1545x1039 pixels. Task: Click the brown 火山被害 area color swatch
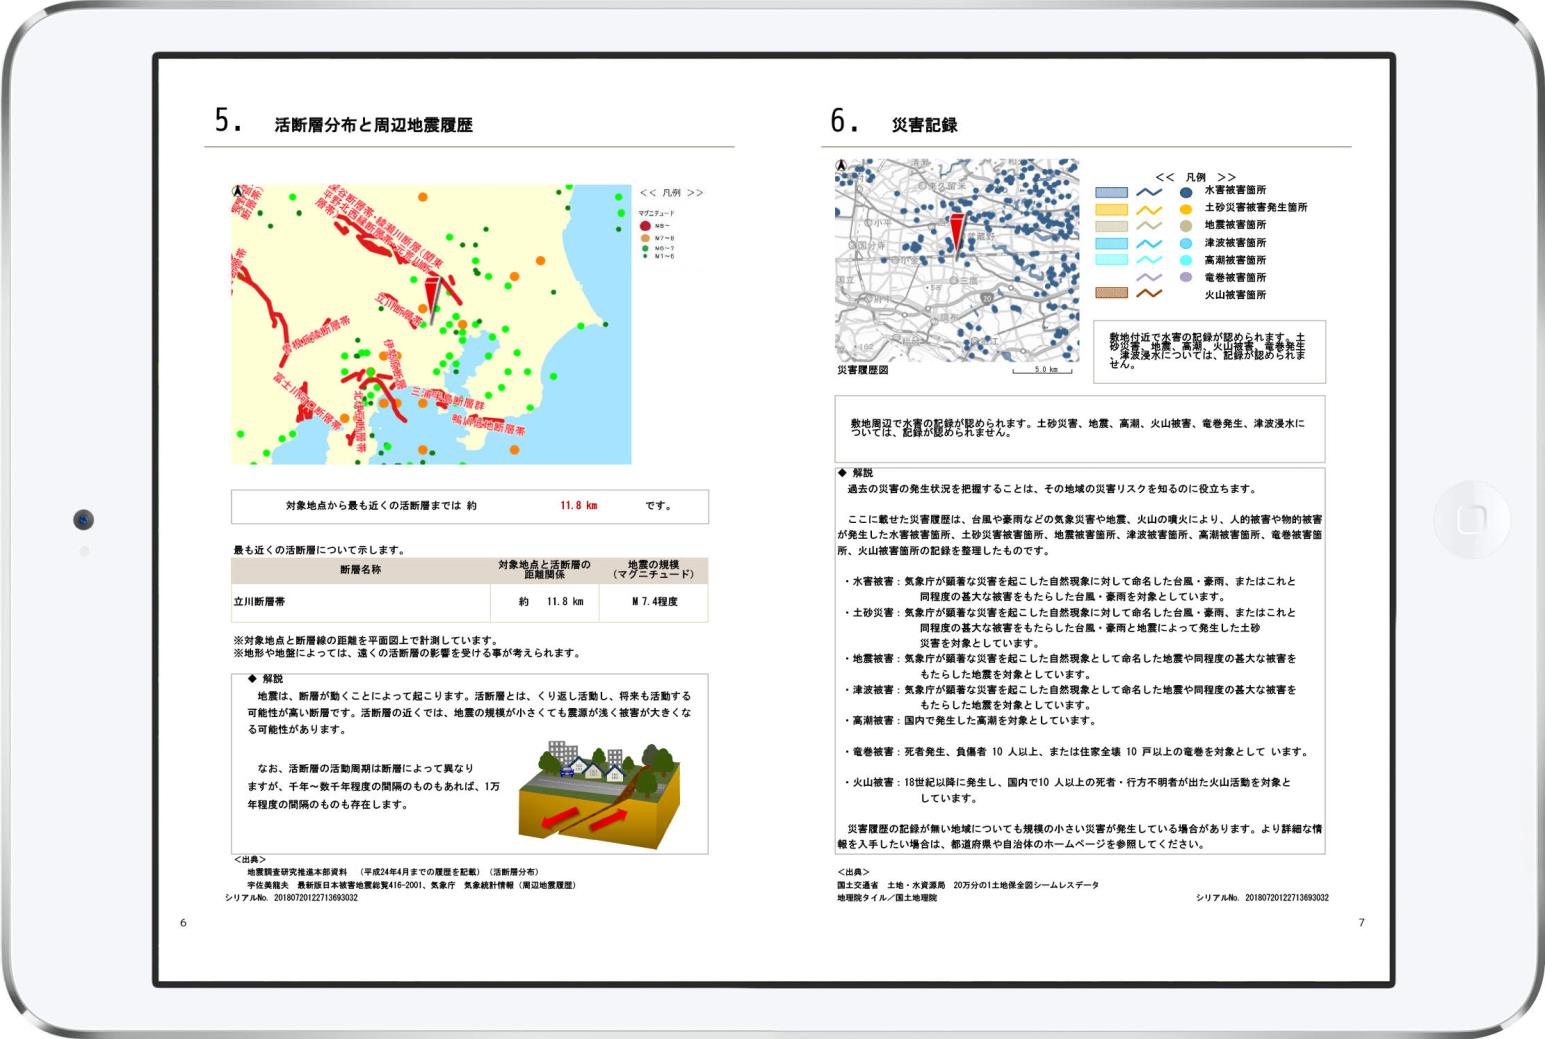tap(1110, 294)
